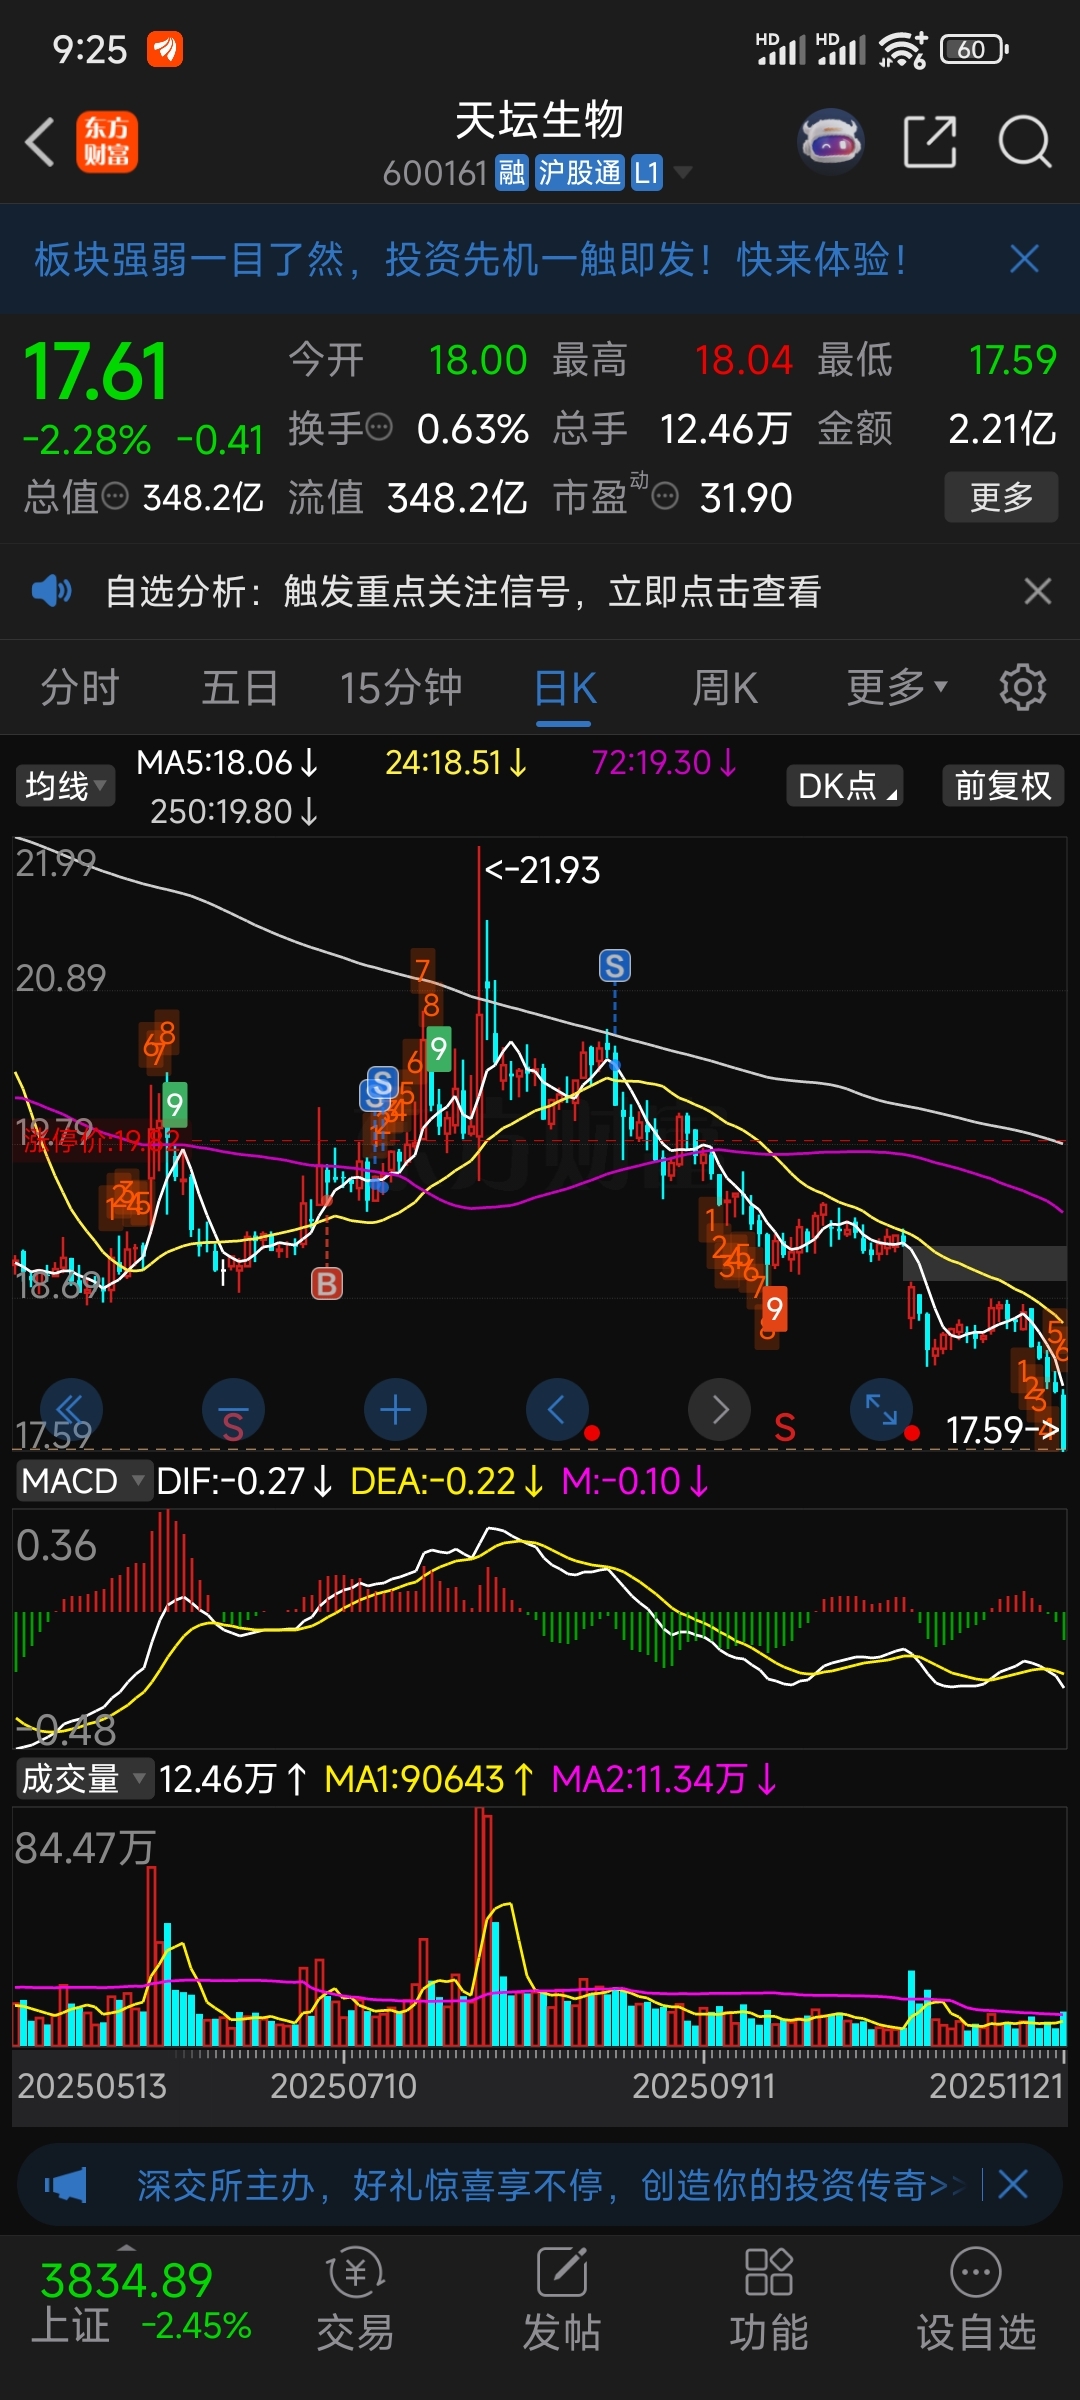Move chart cursor left with arrow button
Image resolution: width=1080 pixels, height=2400 pixels.
coord(557,1410)
